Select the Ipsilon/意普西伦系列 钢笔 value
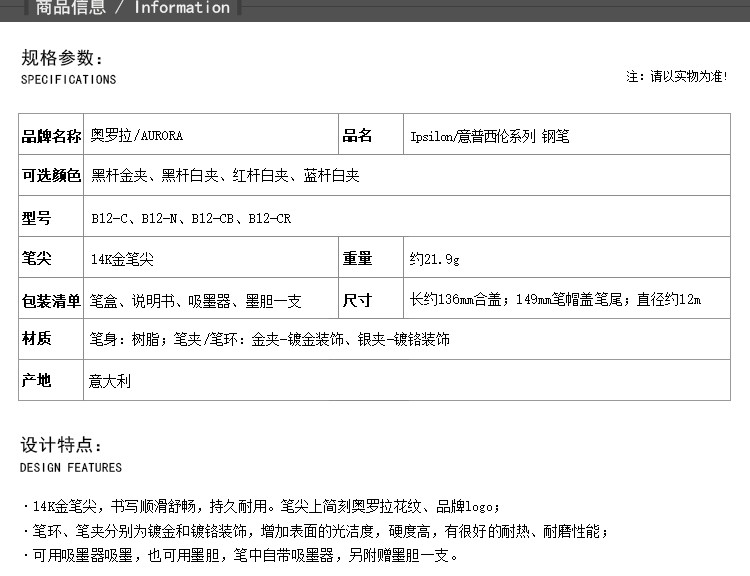Viewport: 750px width, 576px height. point(490,137)
